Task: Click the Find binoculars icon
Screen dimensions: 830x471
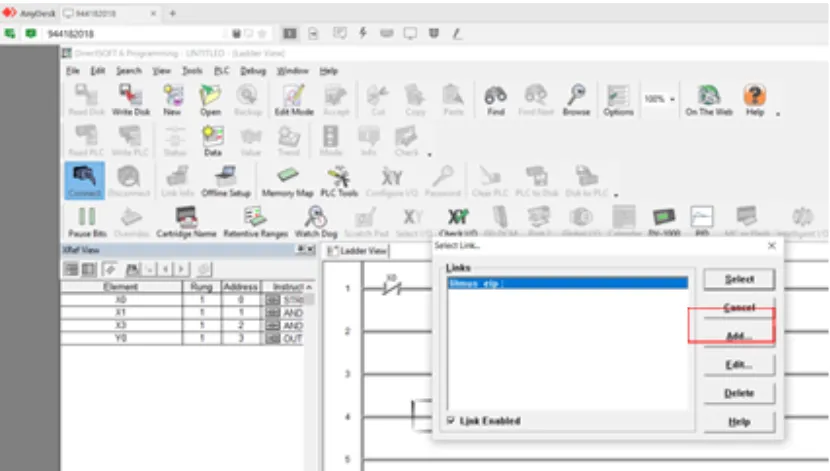Action: click(495, 99)
